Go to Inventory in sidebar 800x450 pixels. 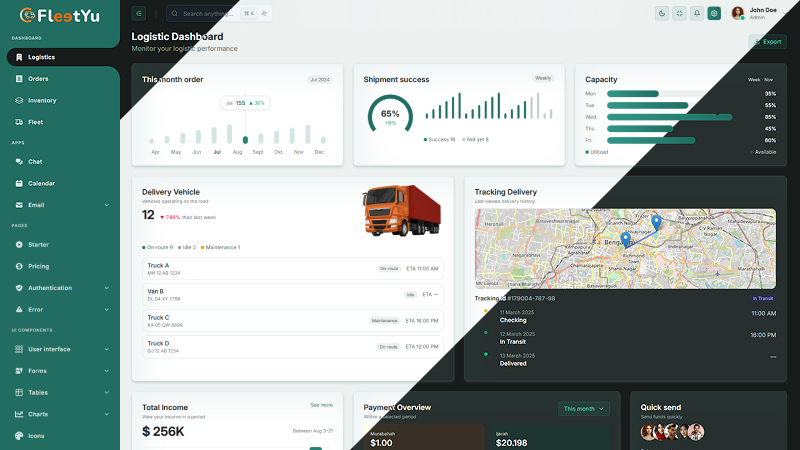tap(42, 100)
